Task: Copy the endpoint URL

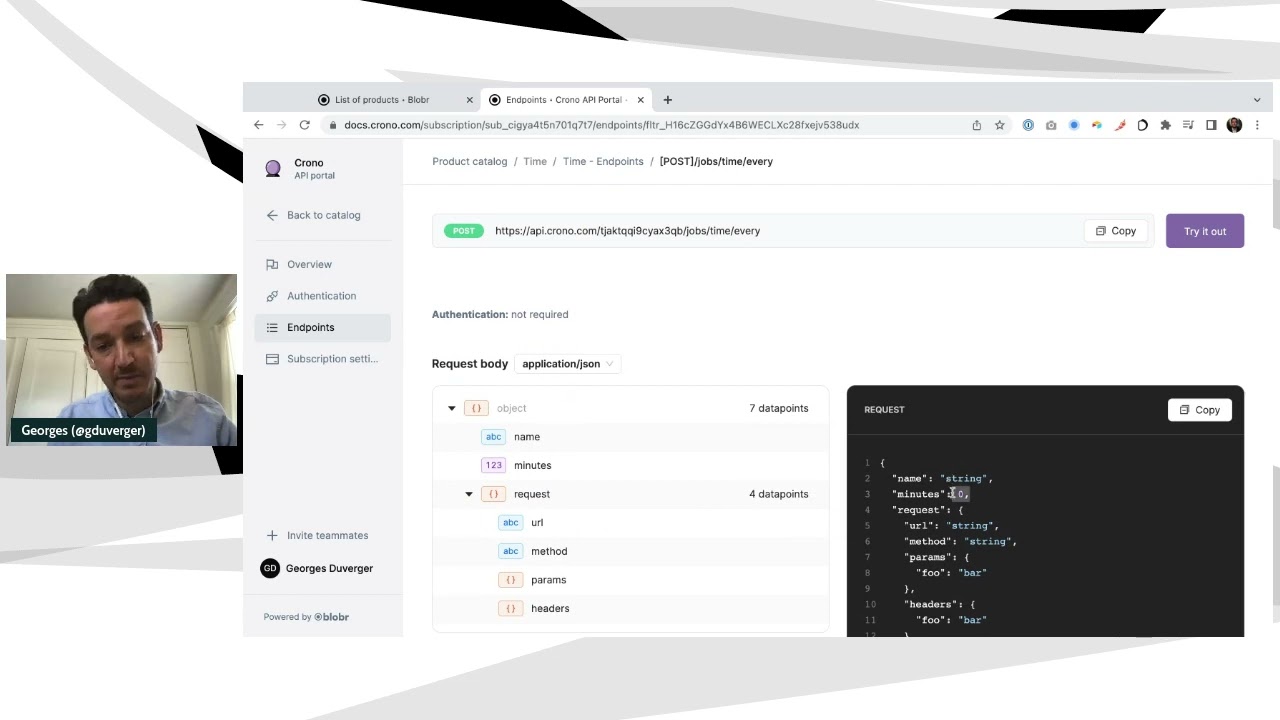Action: coord(1115,231)
